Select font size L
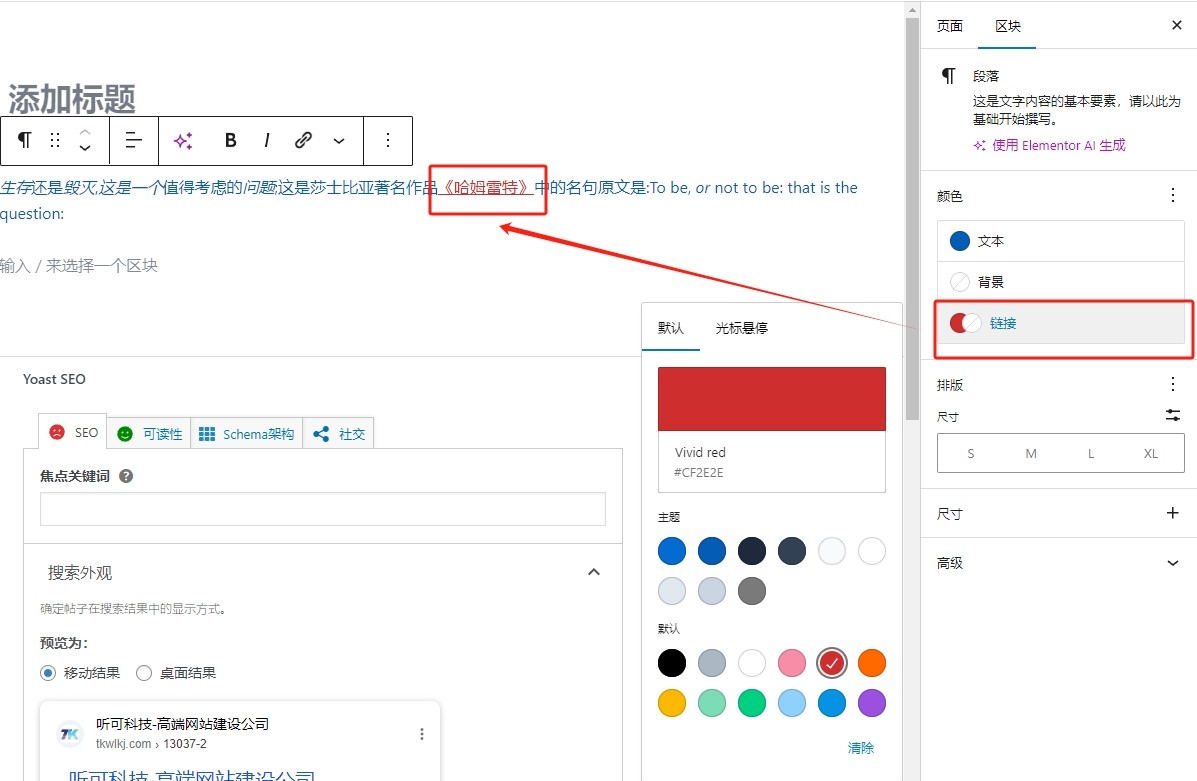Viewport: 1197px width, 781px height. click(x=1091, y=453)
